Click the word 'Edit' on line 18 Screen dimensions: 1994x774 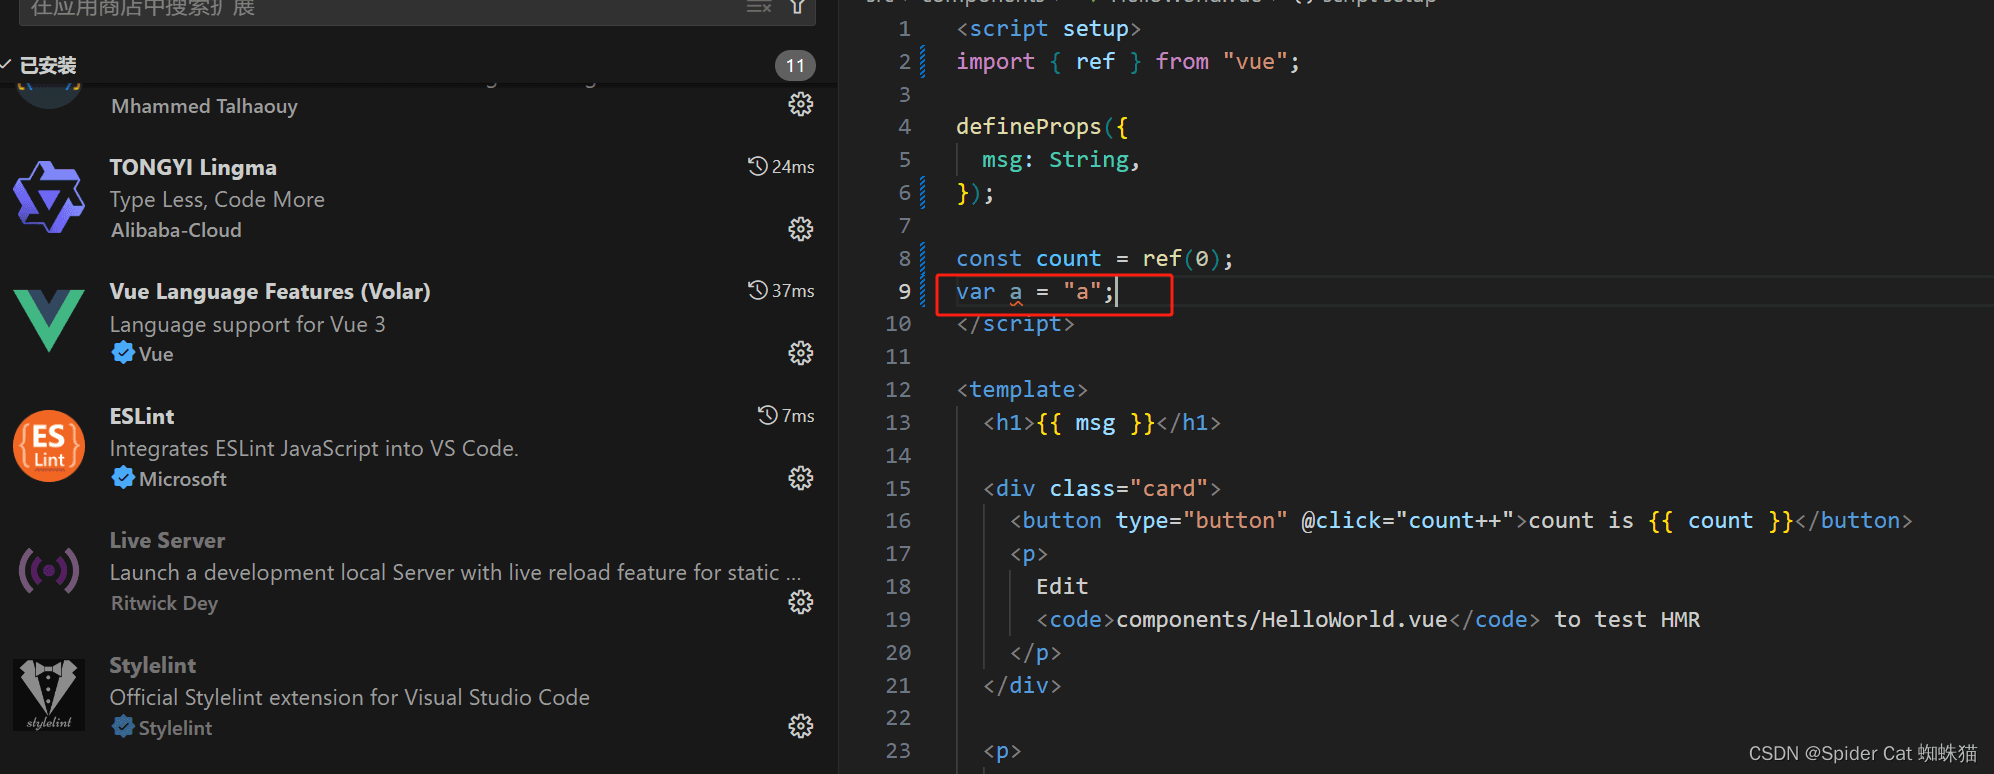tap(1062, 586)
